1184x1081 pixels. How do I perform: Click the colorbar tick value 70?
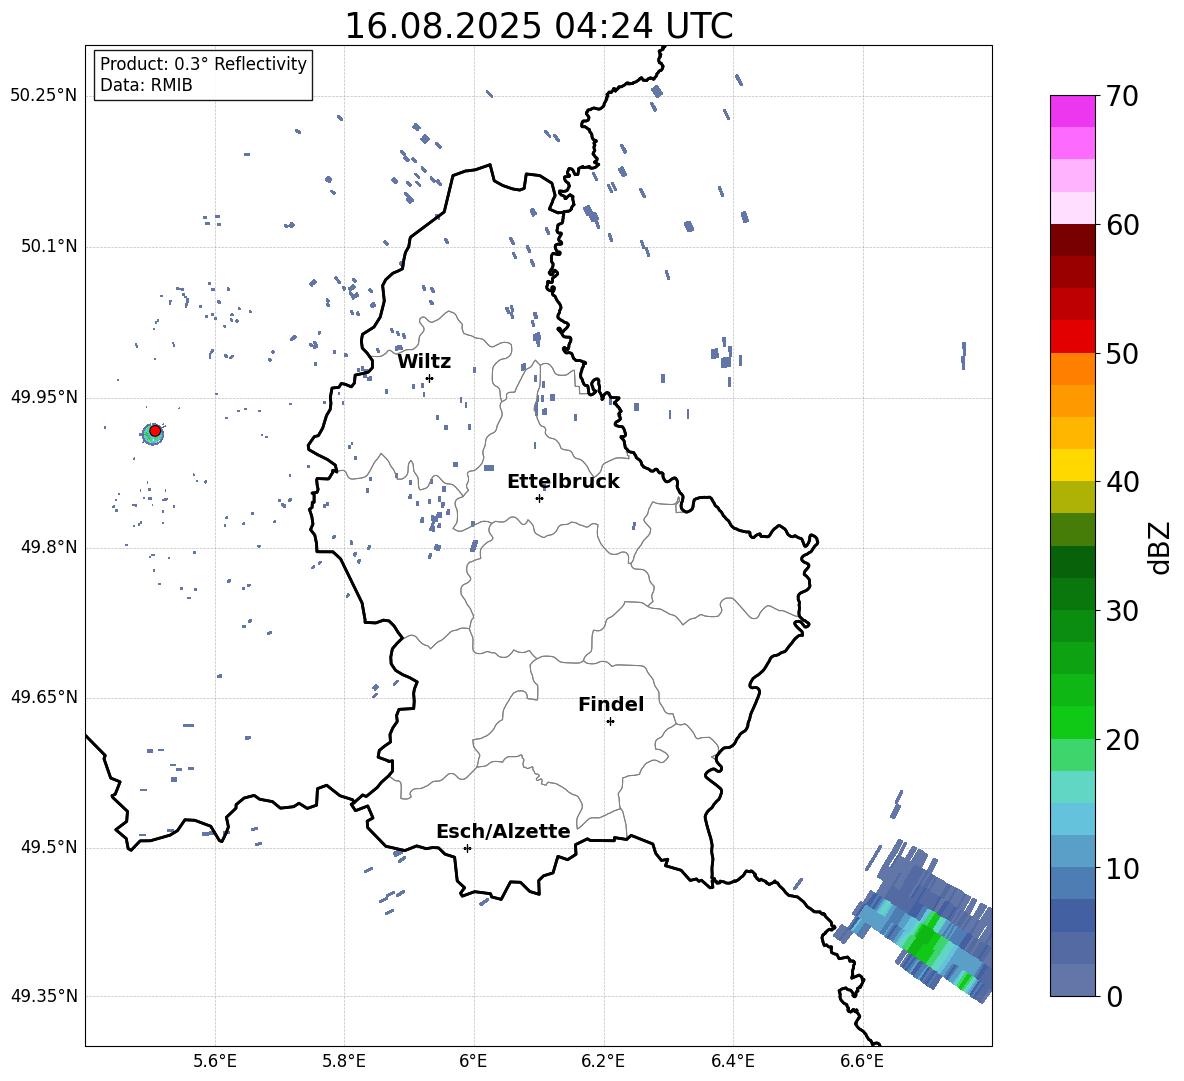[x=1122, y=97]
